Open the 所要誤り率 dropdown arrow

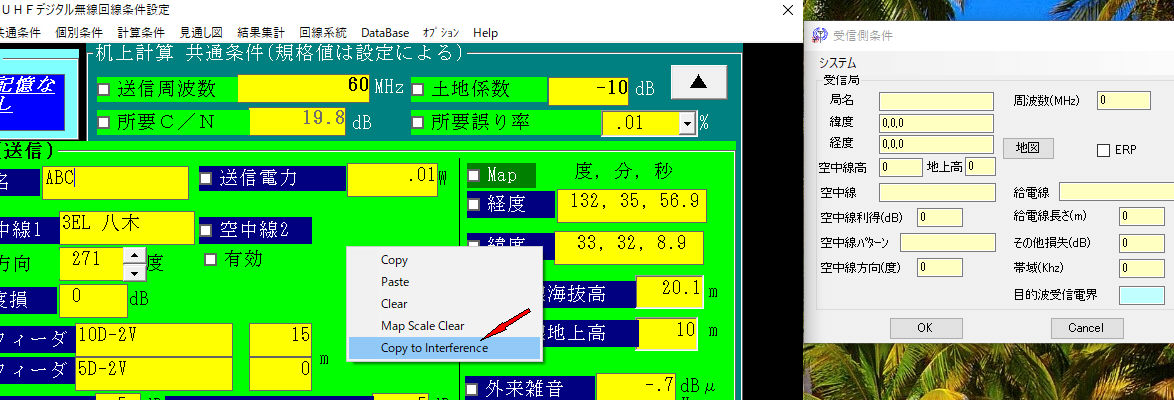686,123
